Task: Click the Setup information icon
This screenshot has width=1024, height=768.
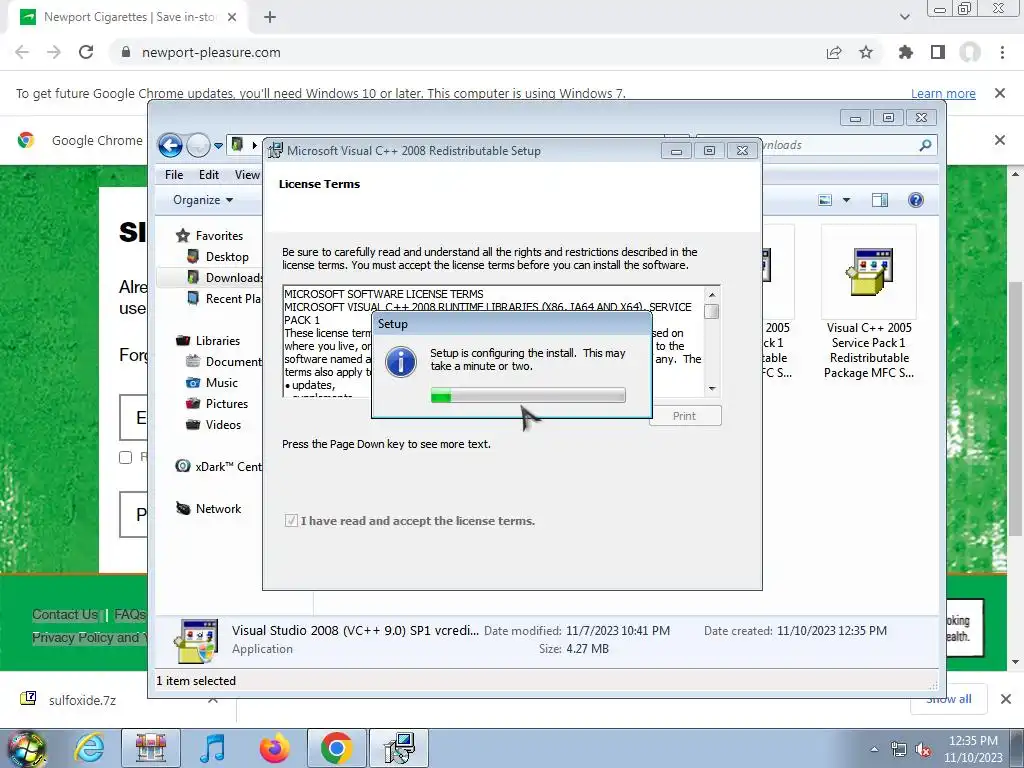Action: tap(400, 362)
